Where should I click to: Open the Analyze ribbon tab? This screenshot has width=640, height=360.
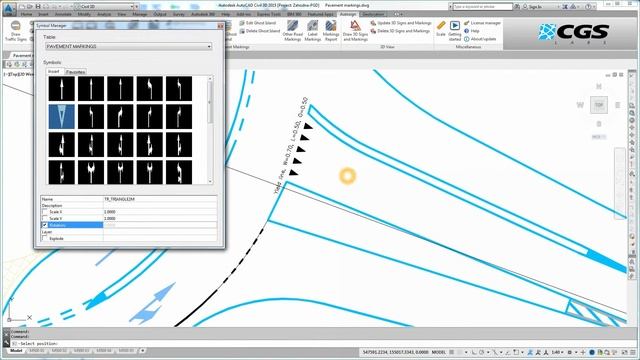(x=104, y=14)
